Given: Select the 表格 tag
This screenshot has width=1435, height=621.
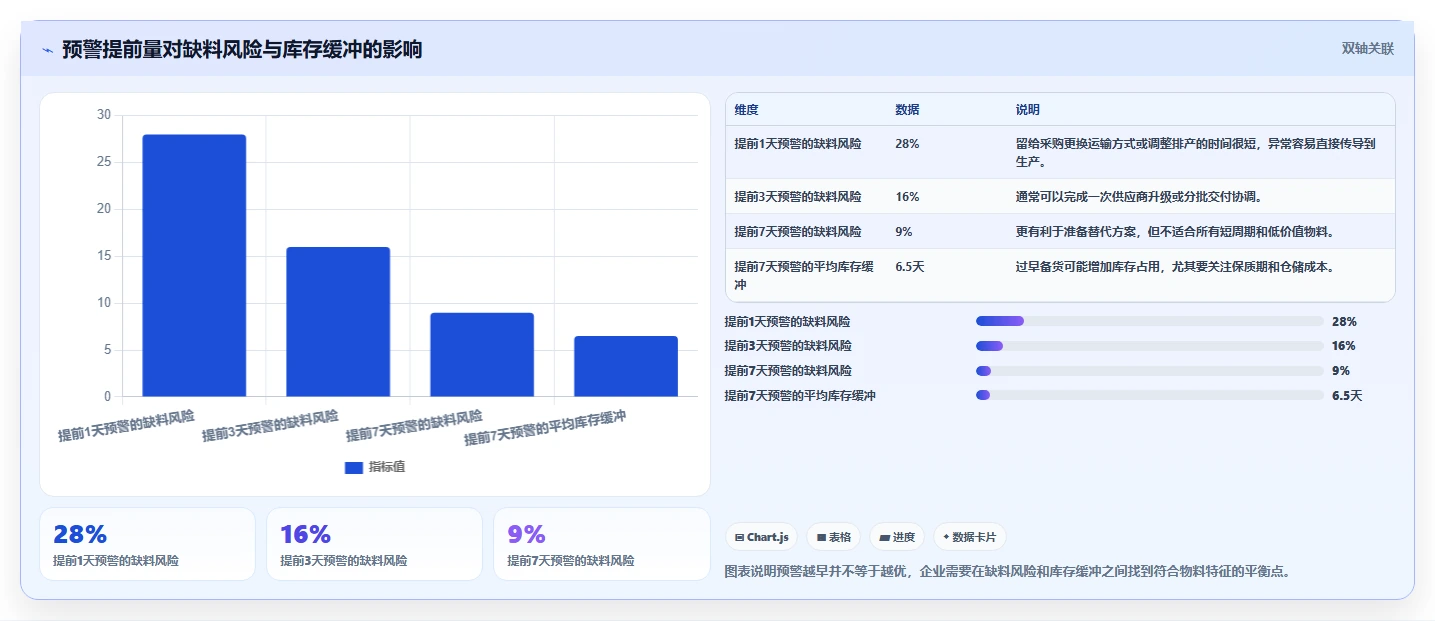Looking at the screenshot, I should (834, 537).
